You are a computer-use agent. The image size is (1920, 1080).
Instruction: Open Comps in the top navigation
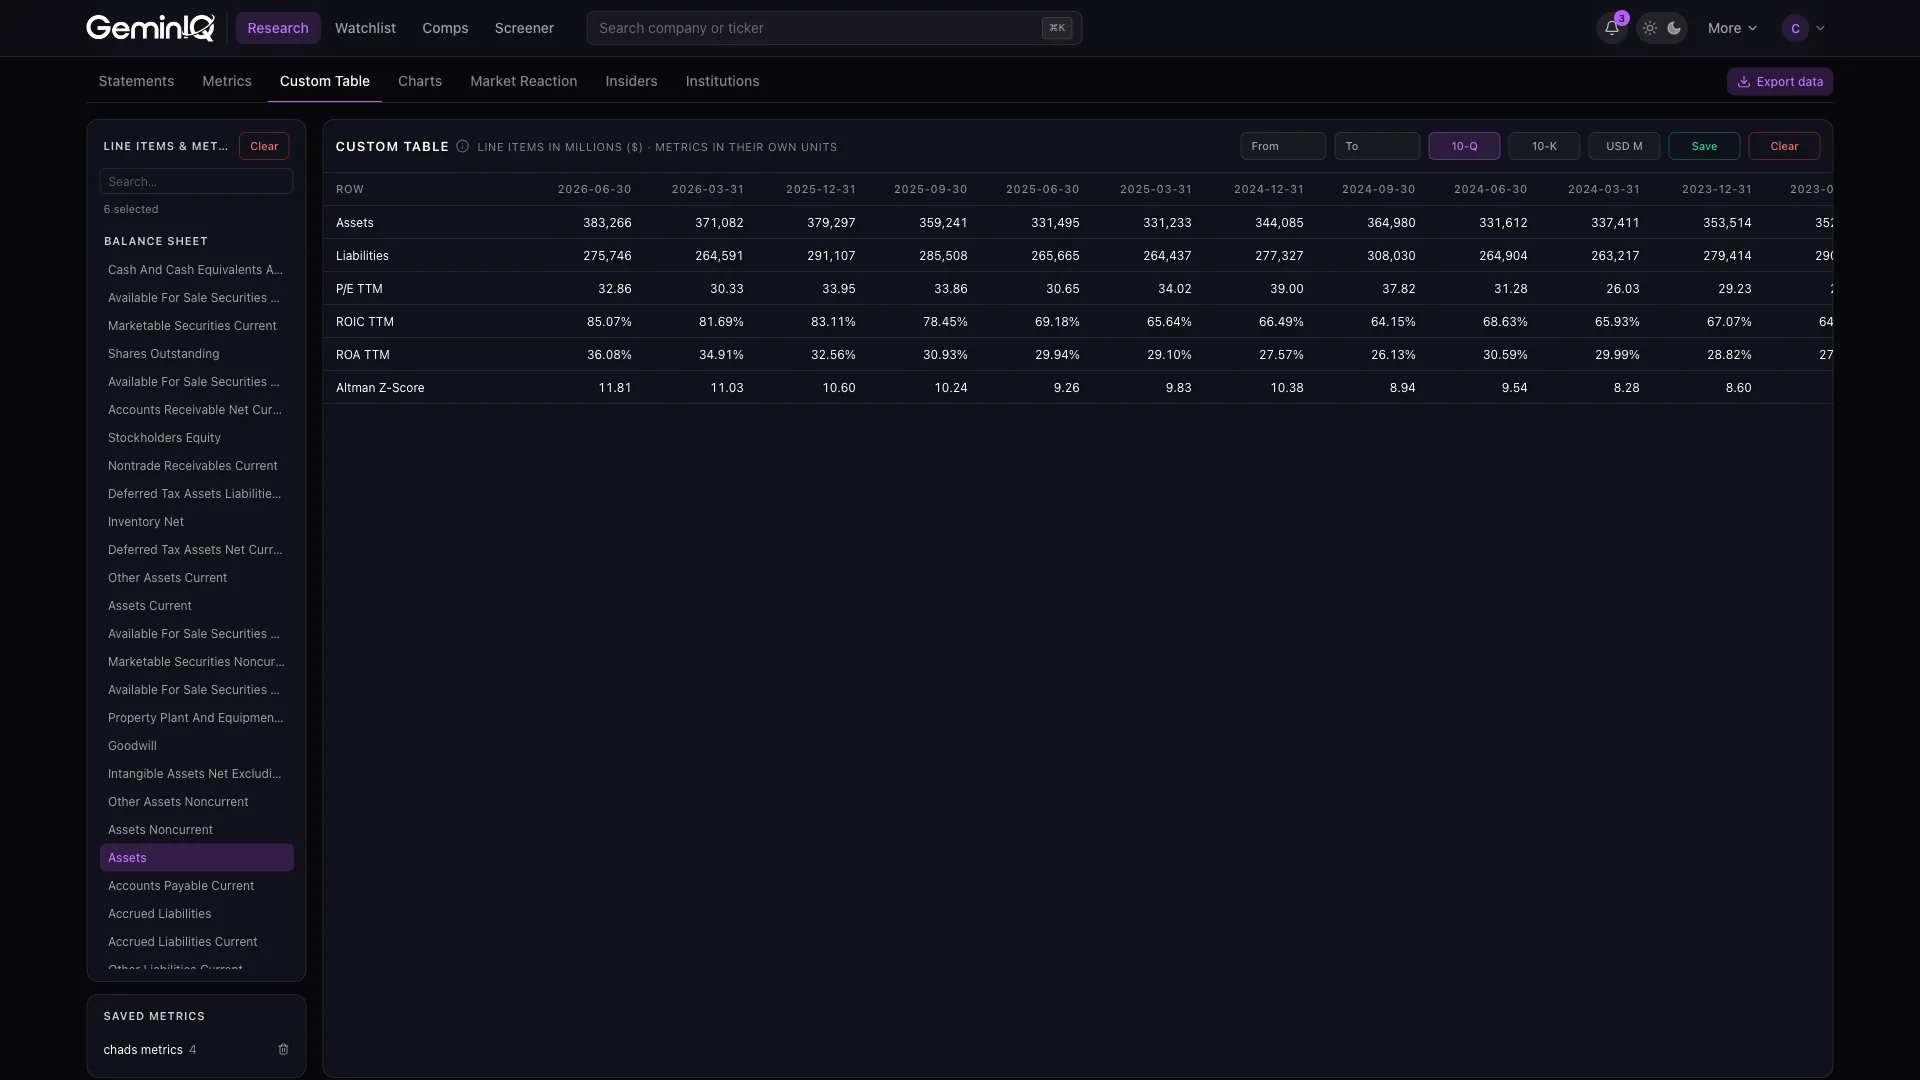(445, 28)
